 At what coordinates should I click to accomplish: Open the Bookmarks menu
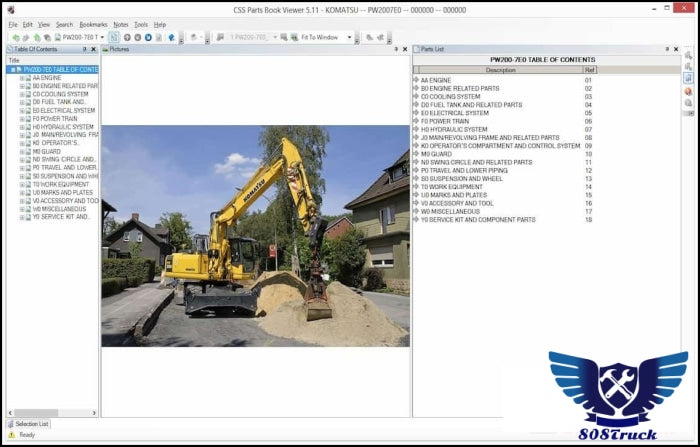(x=93, y=24)
